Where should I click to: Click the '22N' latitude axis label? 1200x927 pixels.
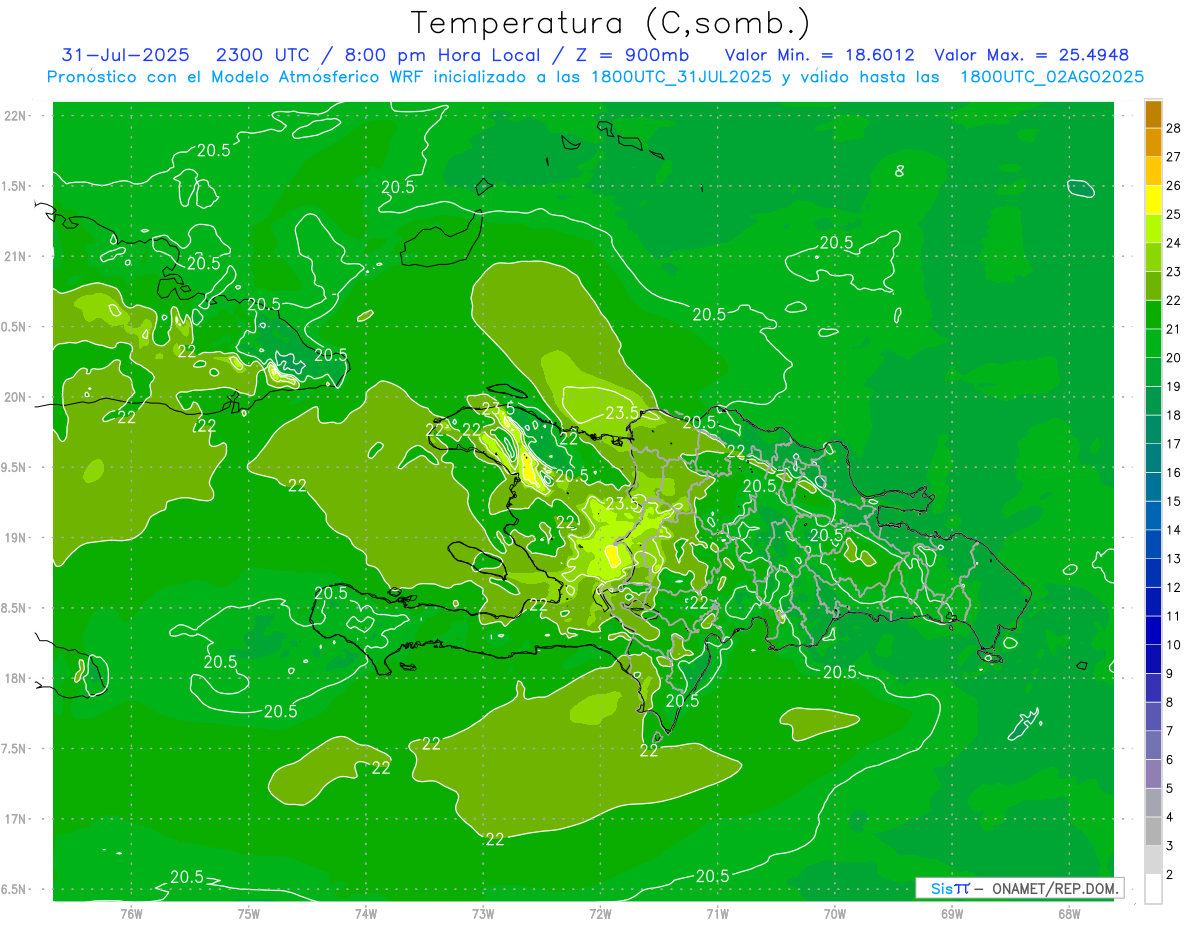pos(14,116)
